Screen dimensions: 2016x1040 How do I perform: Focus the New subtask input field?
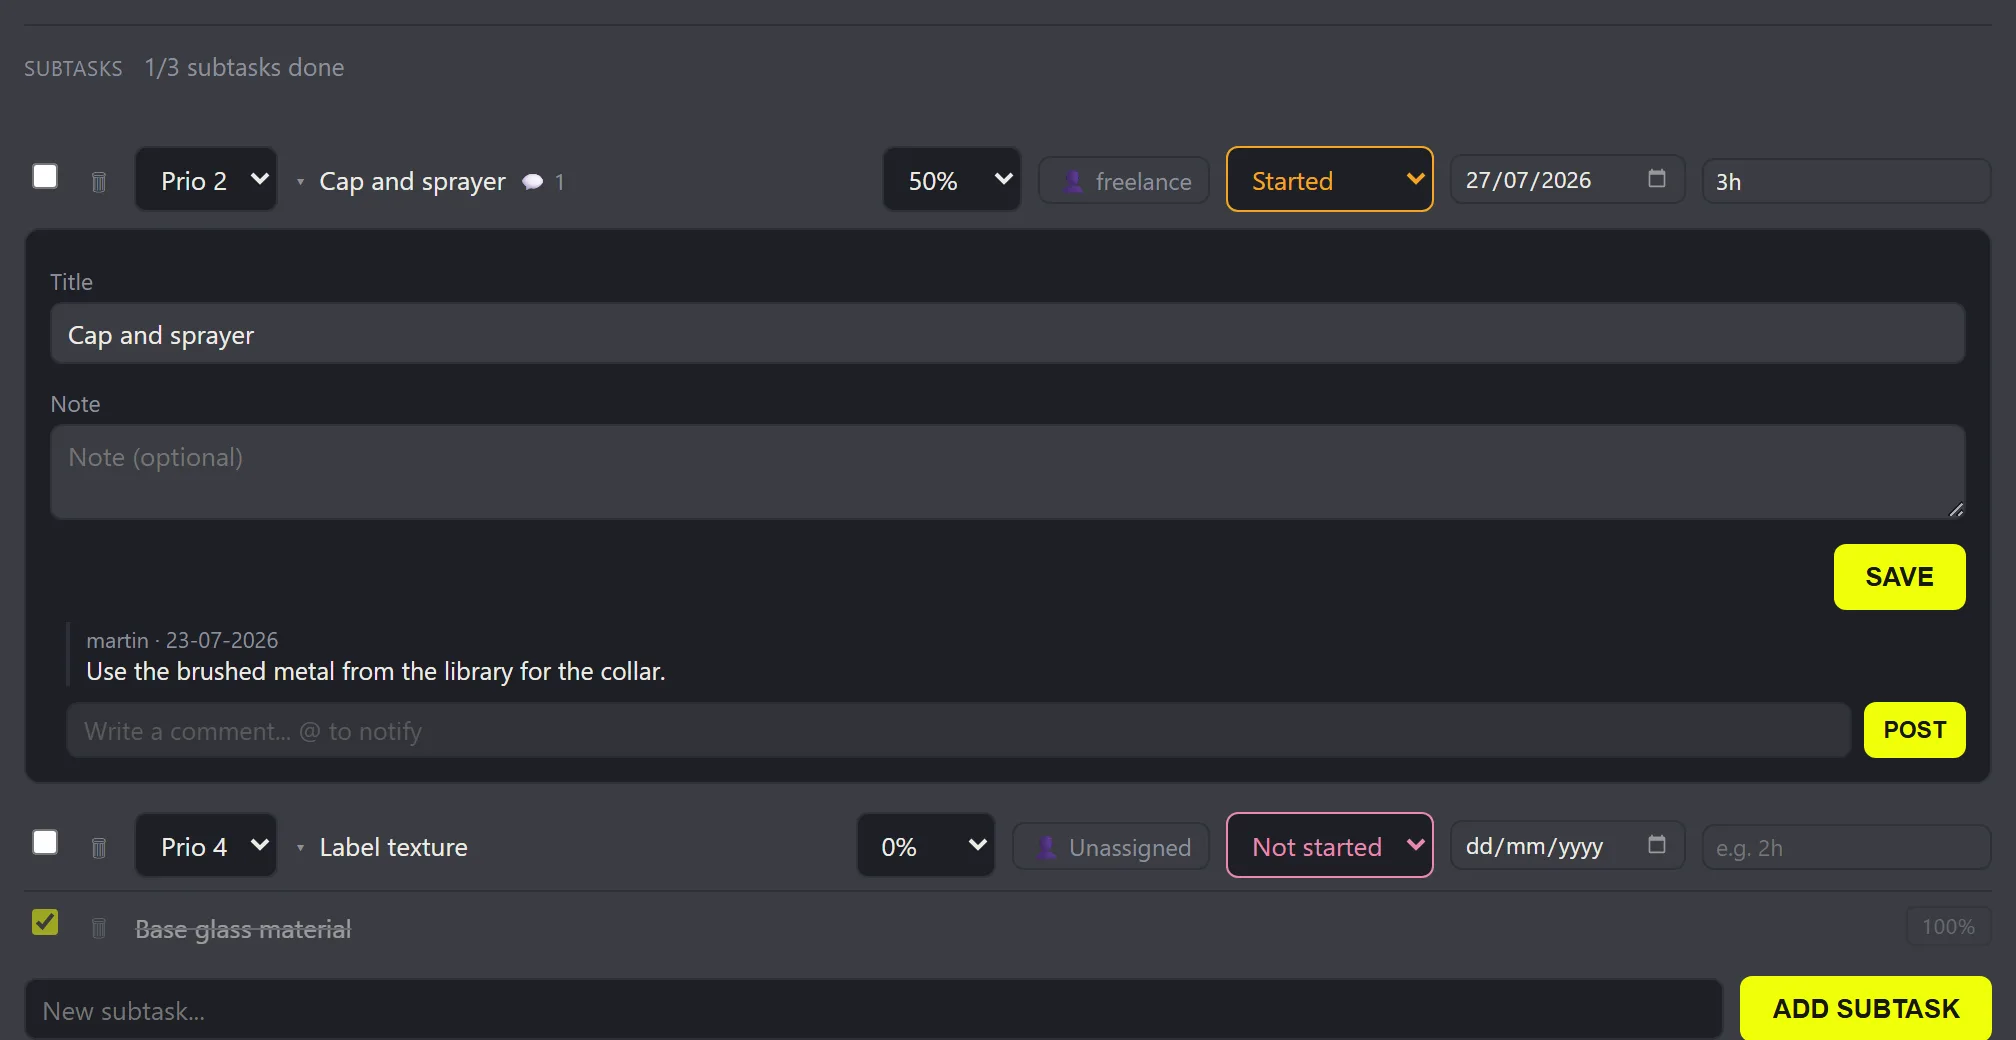(873, 1010)
